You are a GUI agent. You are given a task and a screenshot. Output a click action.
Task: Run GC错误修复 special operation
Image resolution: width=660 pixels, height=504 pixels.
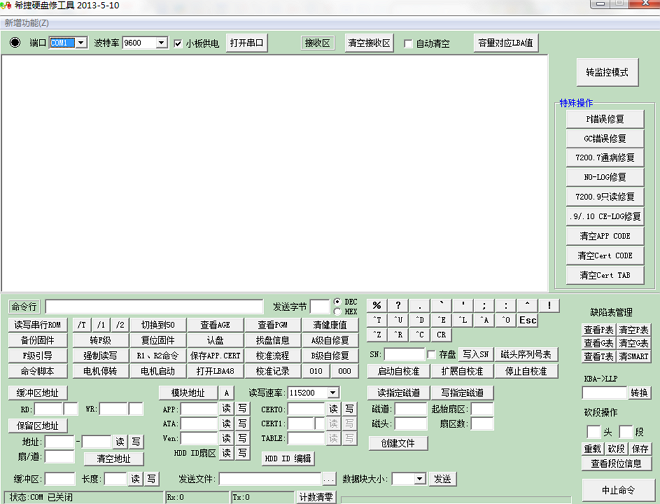[x=605, y=139]
